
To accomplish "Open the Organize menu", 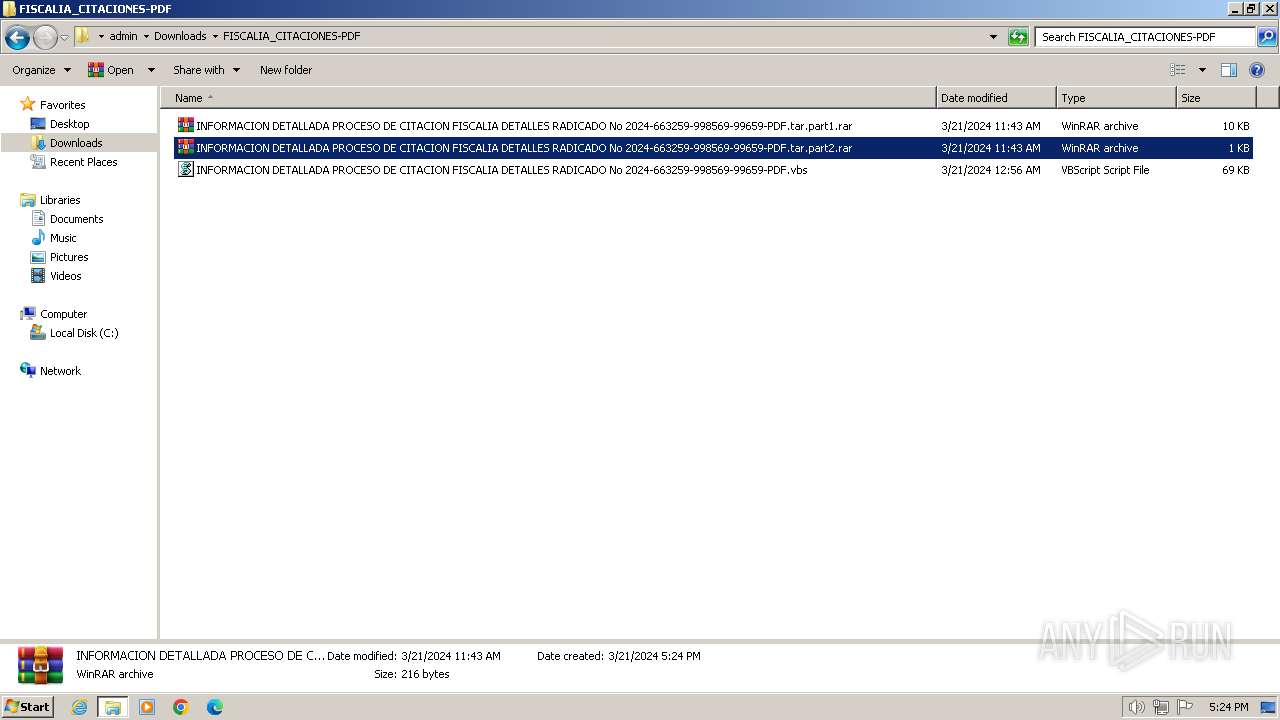I will [41, 70].
